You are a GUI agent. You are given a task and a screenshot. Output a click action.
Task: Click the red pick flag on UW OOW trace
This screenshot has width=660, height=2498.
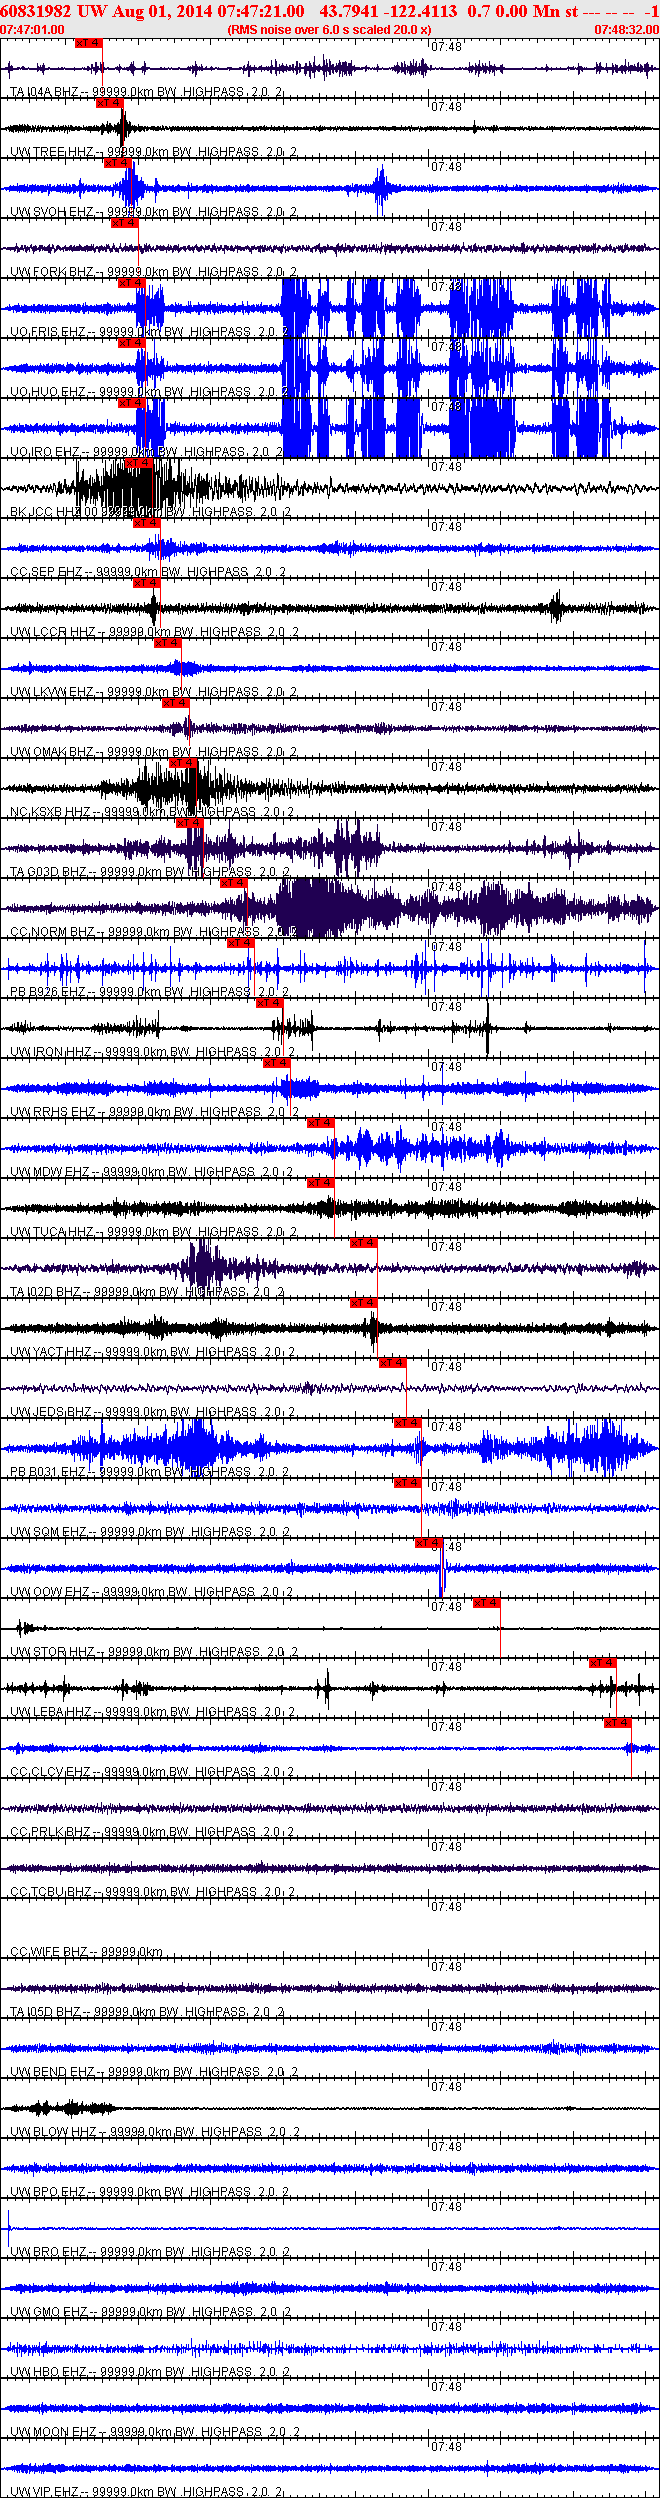[429, 1543]
